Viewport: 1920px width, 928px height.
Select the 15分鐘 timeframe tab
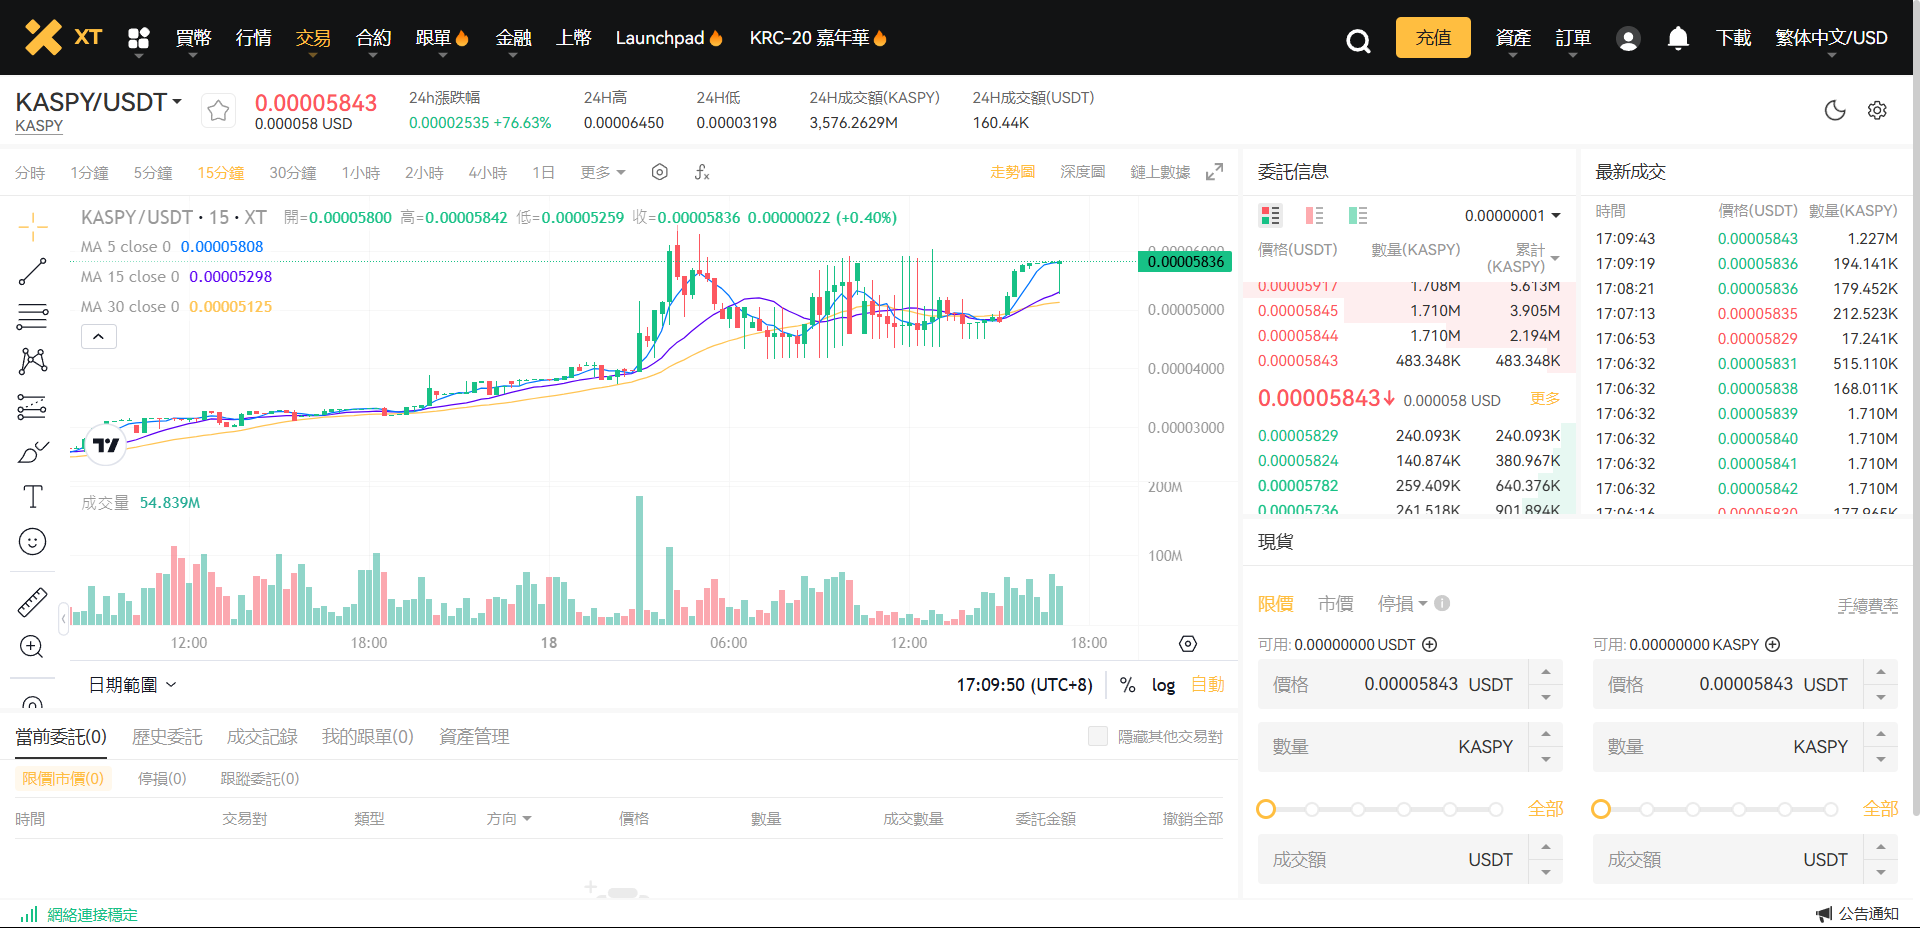[220, 172]
